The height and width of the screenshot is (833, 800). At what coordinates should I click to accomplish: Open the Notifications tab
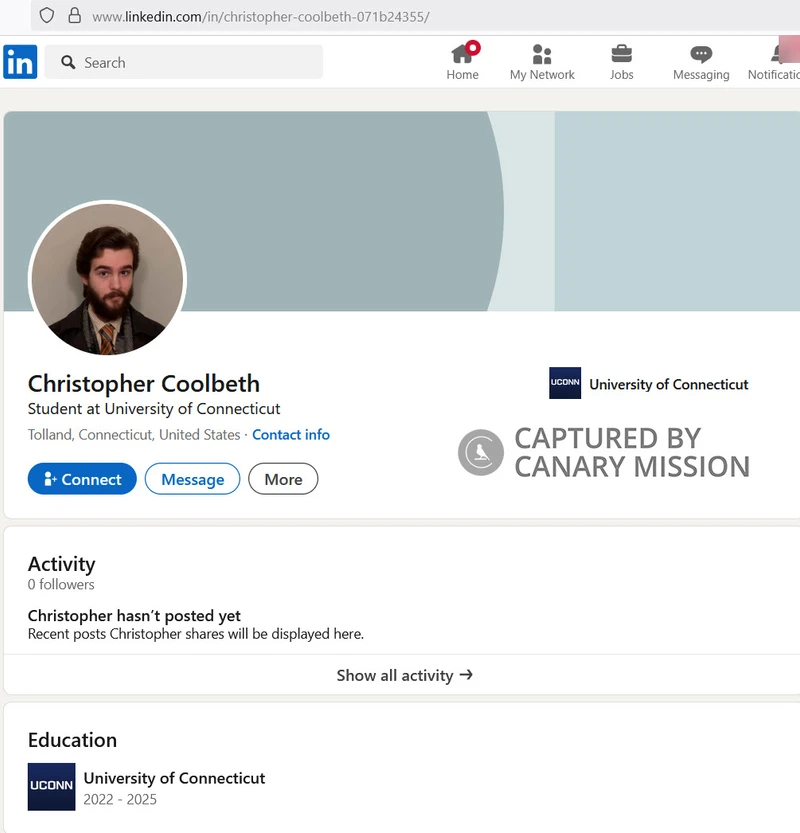coord(773,62)
